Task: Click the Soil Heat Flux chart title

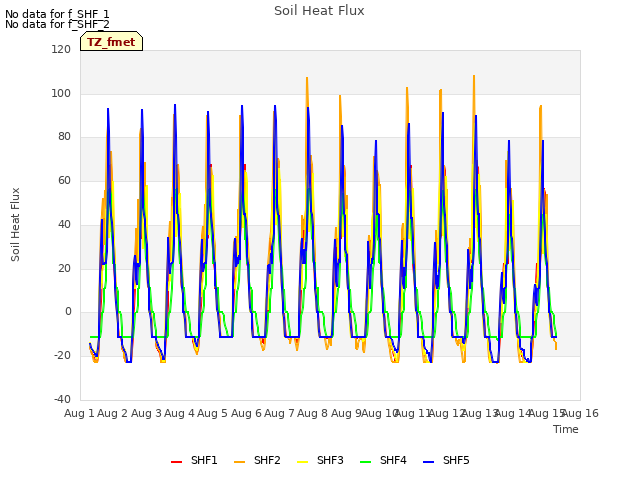Action: (319, 11)
